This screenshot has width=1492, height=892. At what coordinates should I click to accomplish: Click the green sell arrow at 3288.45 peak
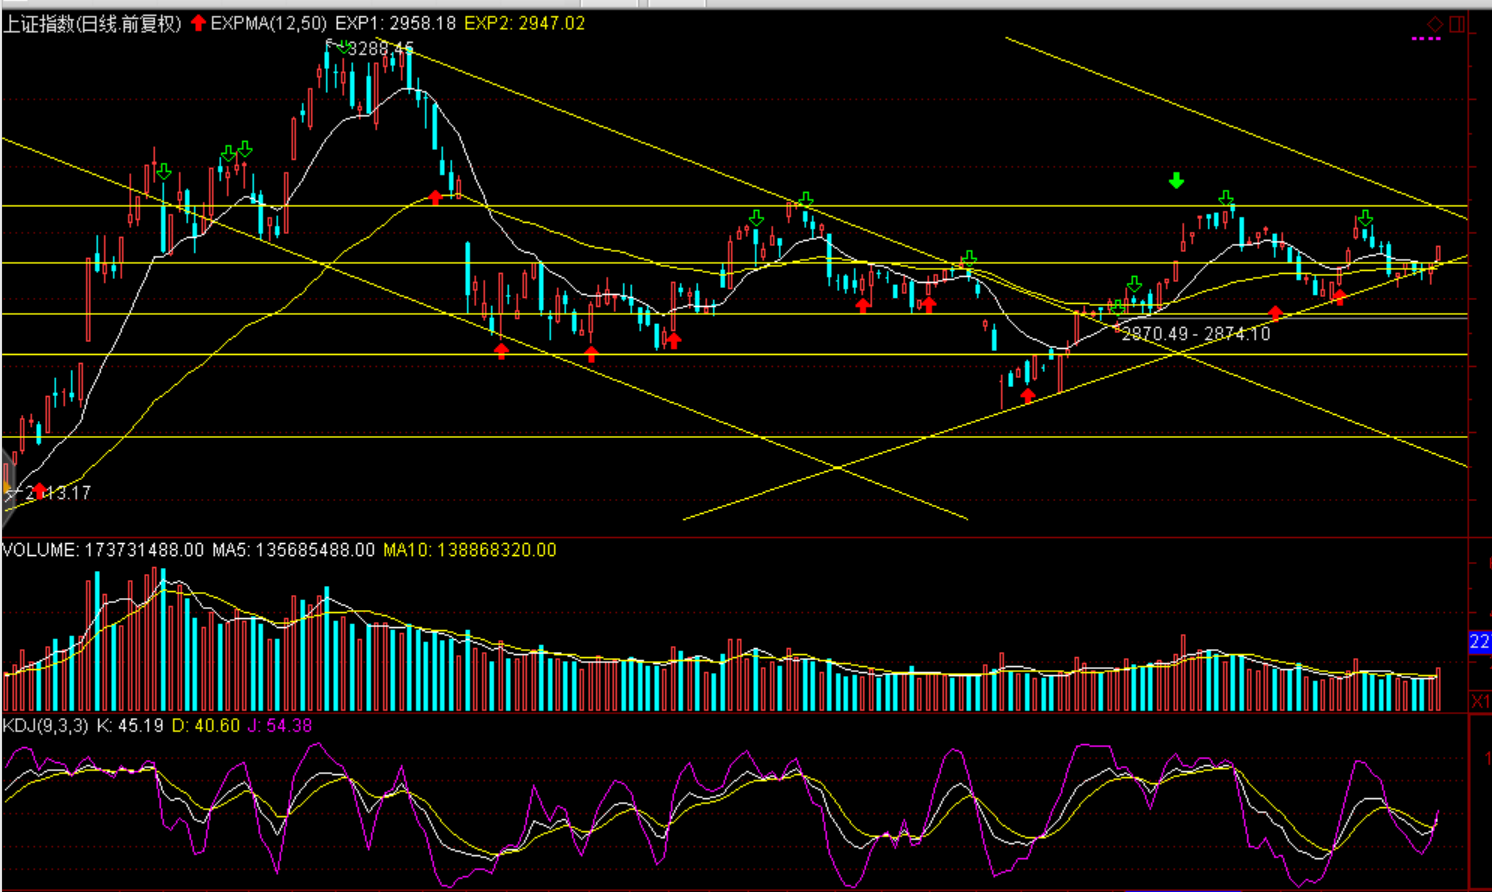[x=344, y=47]
